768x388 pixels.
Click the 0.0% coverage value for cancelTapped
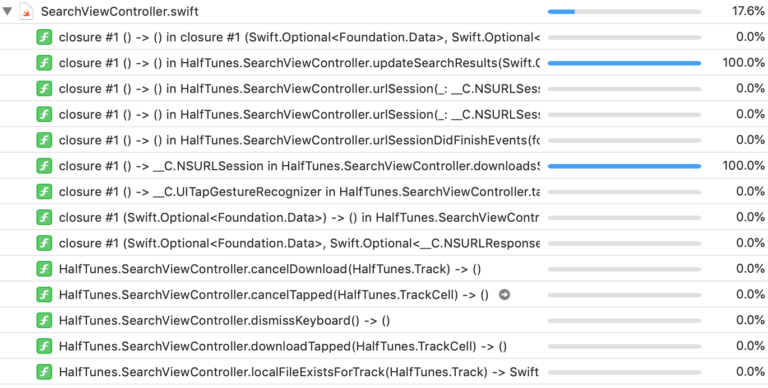750,294
